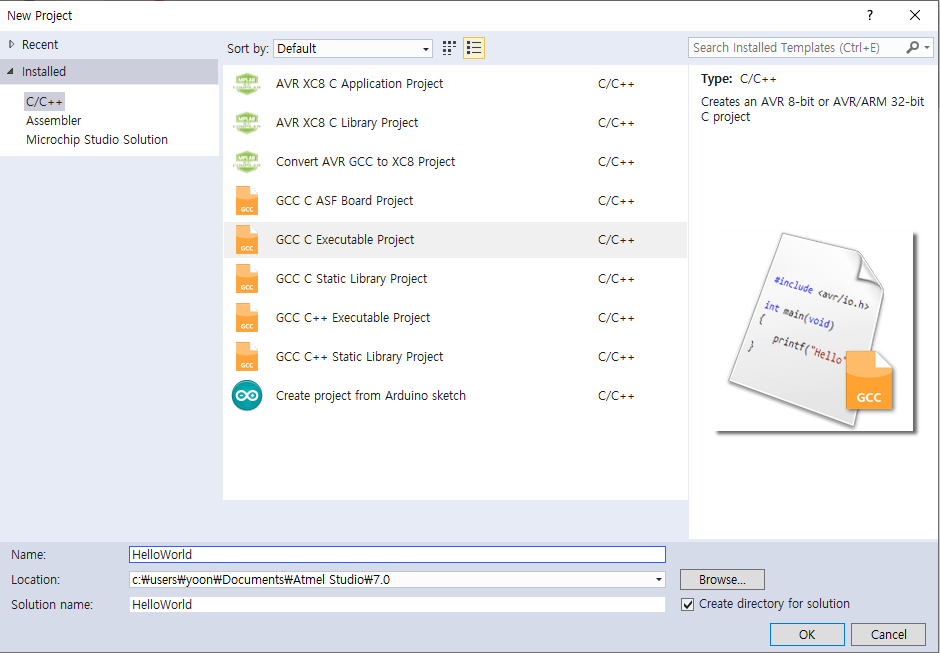
Task: Click the AVR XC8 C Library Project icon
Action: [247, 123]
